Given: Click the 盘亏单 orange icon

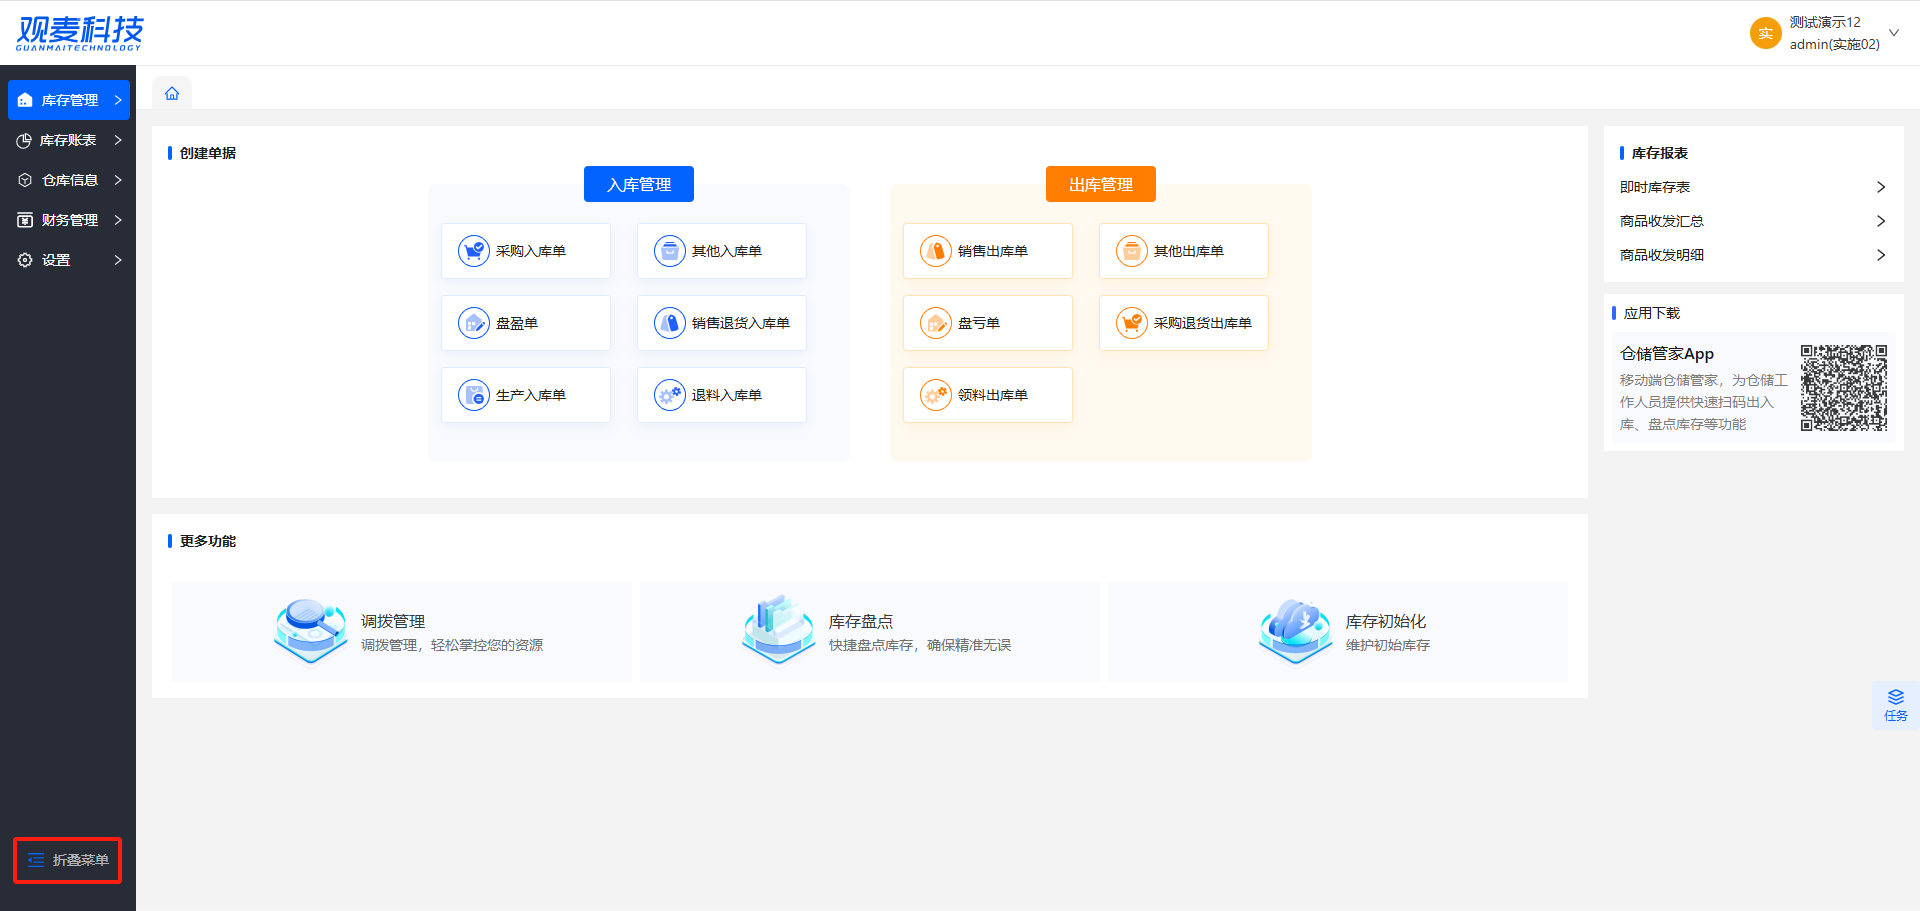Looking at the screenshot, I should point(936,323).
